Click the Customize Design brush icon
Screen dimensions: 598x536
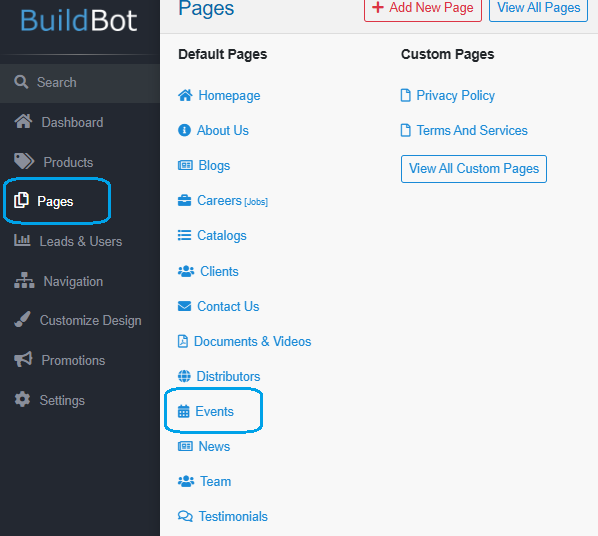[x=22, y=319]
